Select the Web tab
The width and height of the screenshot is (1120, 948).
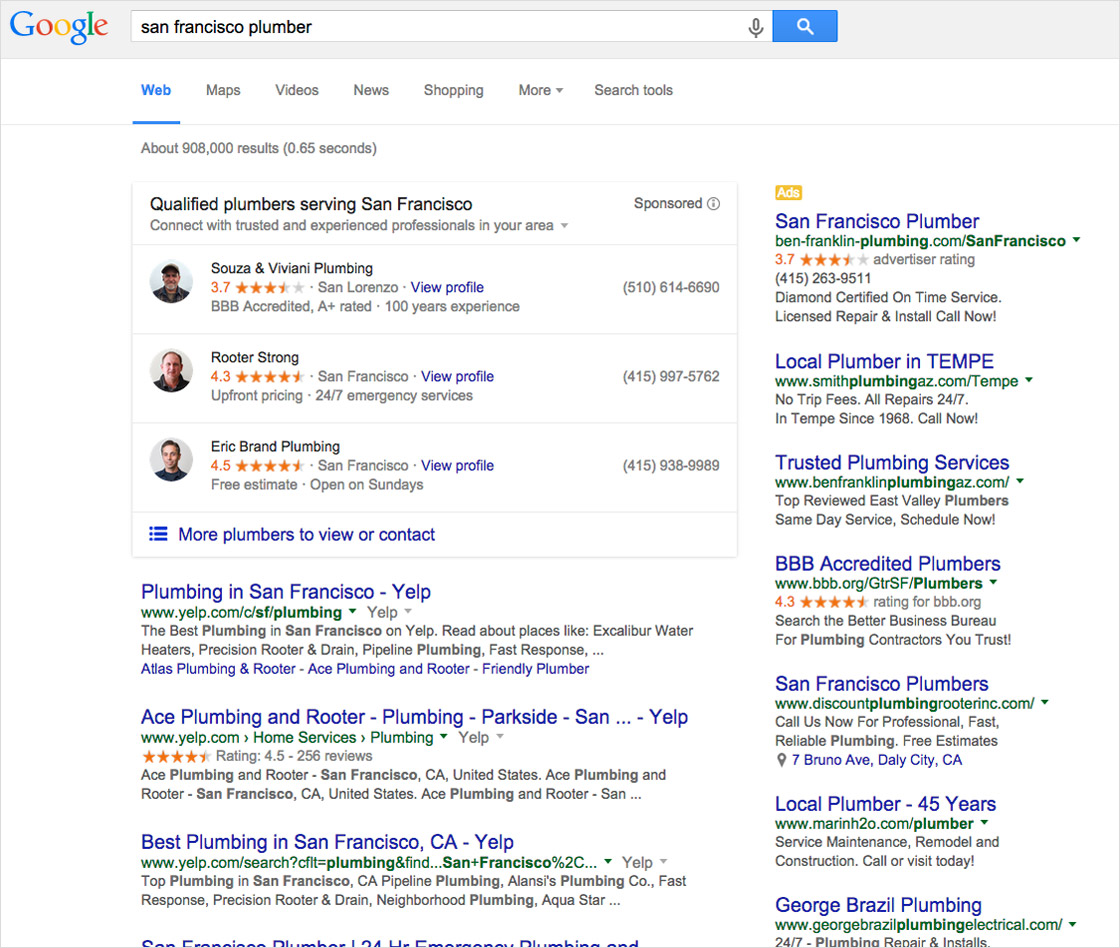[x=156, y=90]
